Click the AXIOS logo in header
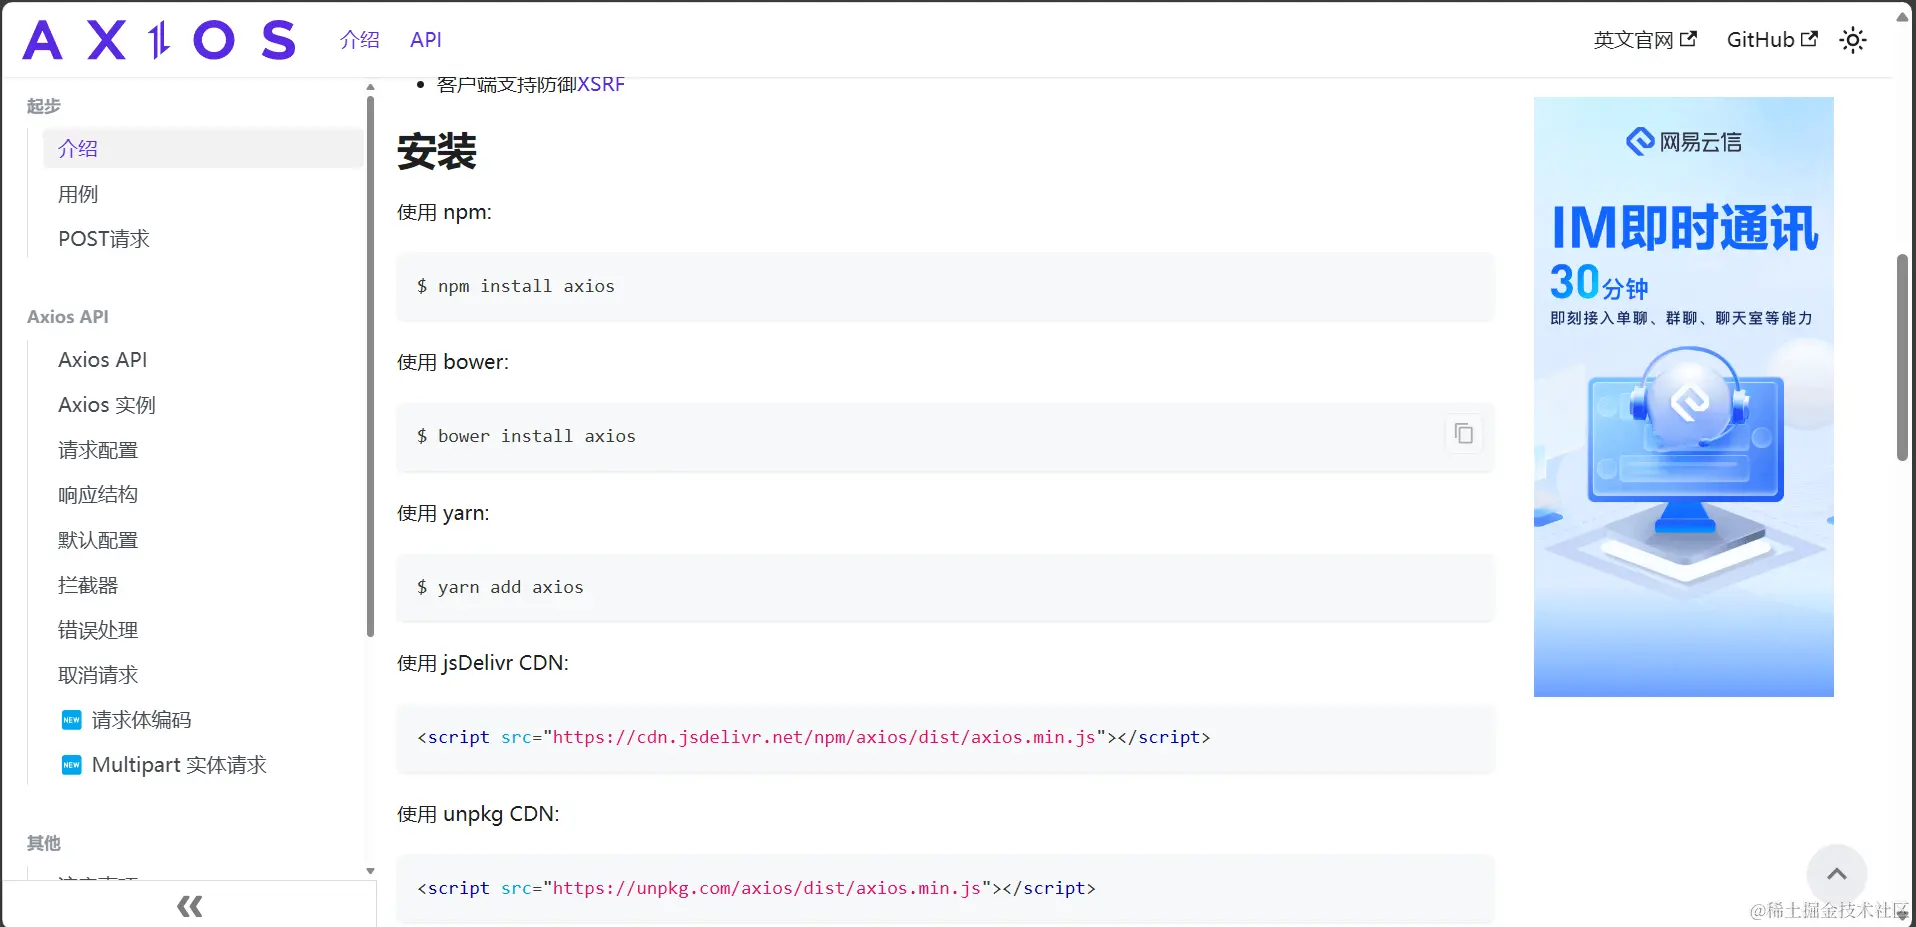The width and height of the screenshot is (1916, 927). 160,40
